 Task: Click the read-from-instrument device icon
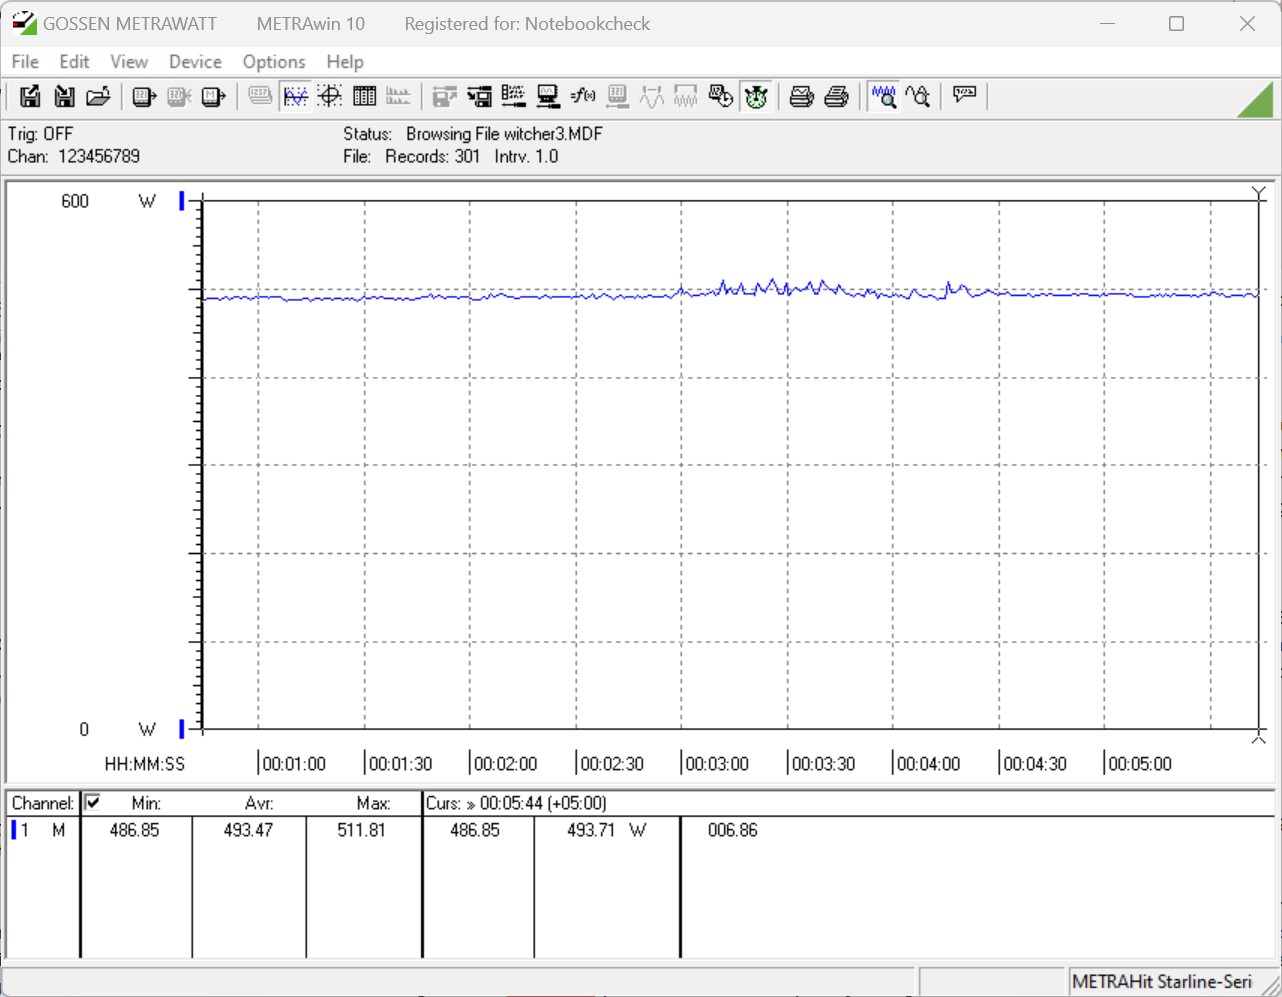pyautogui.click(x=144, y=96)
